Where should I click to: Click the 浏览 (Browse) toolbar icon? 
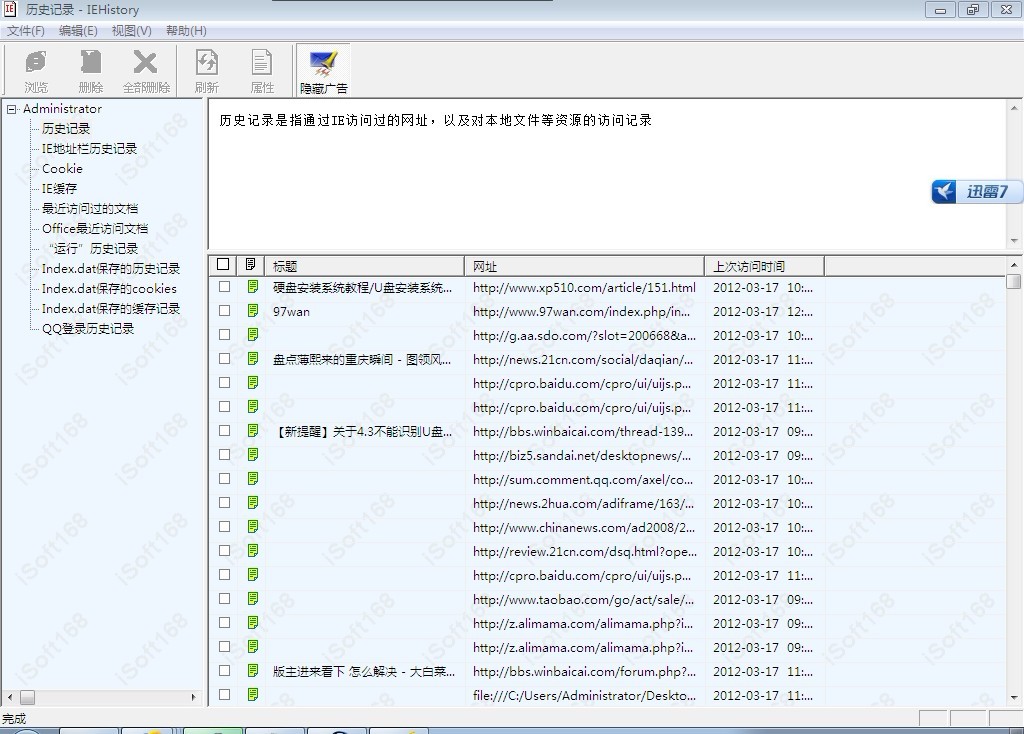coord(36,70)
